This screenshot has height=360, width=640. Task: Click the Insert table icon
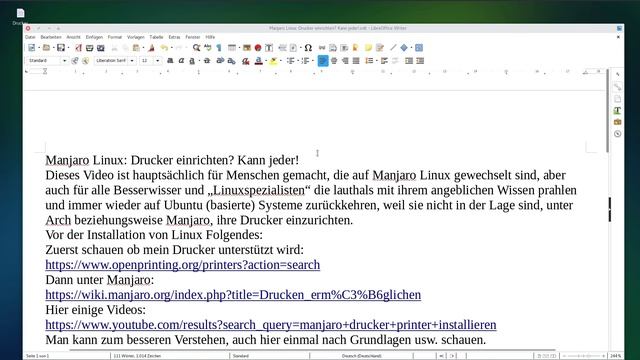coord(232,48)
